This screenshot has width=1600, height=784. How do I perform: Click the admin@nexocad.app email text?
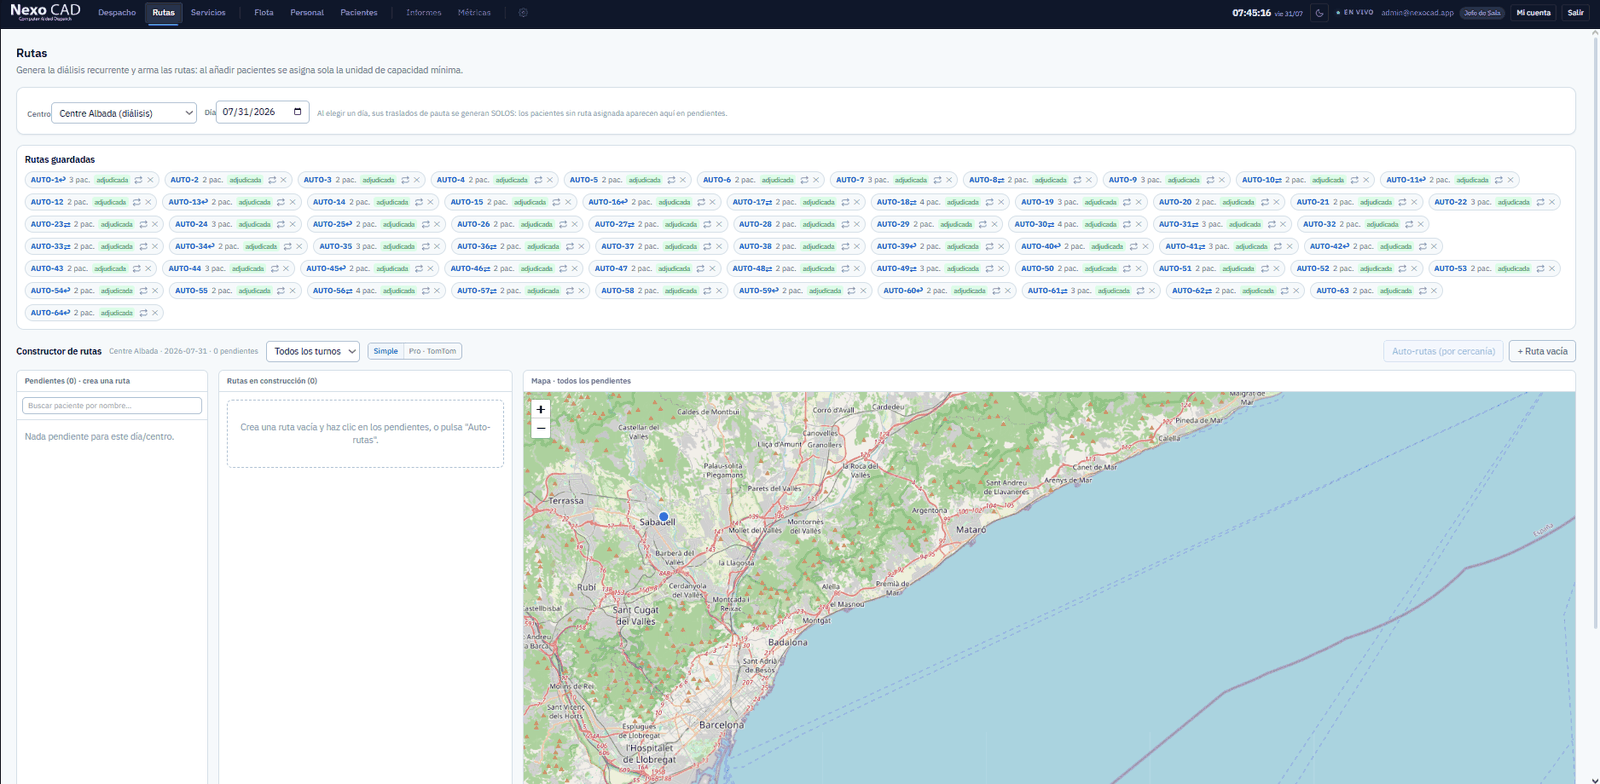click(1417, 13)
